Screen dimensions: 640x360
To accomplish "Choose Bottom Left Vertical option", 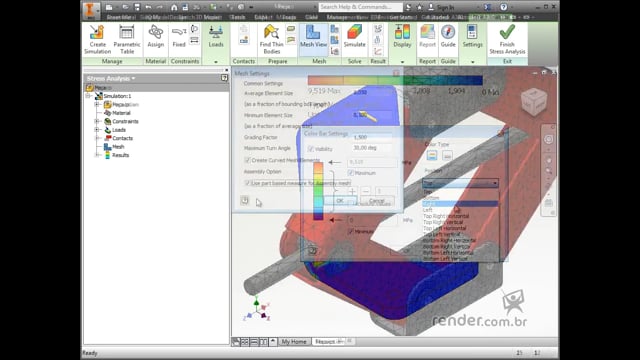I will pos(460,259).
